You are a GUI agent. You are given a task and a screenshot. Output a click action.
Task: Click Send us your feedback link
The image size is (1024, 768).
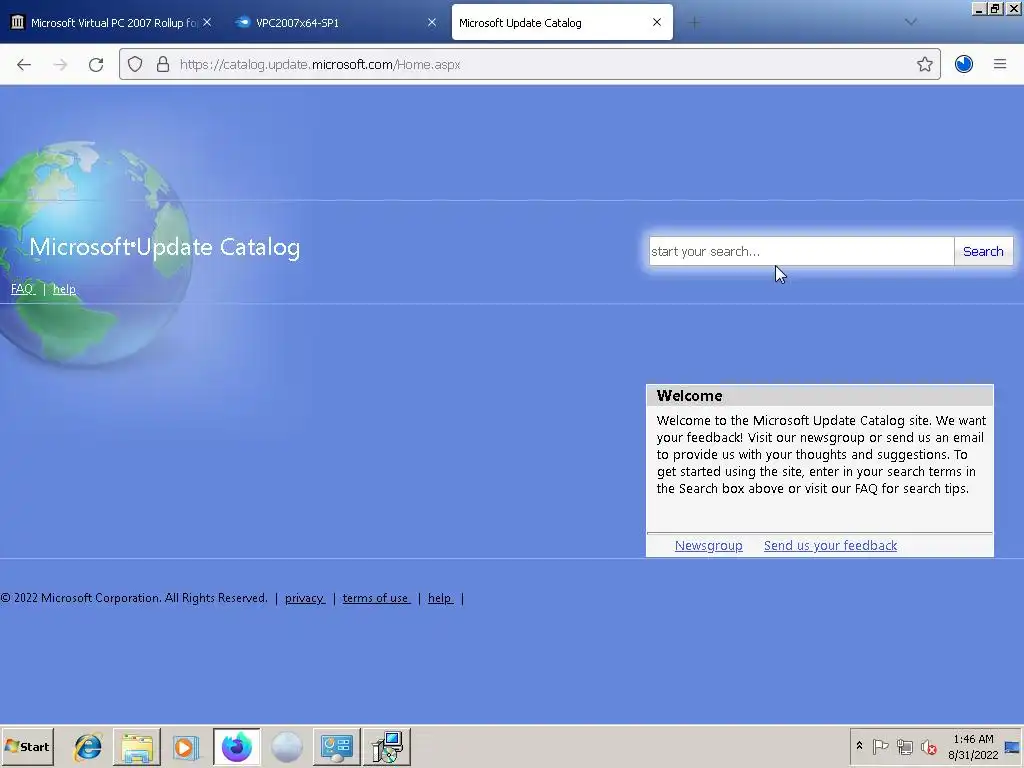click(x=830, y=545)
